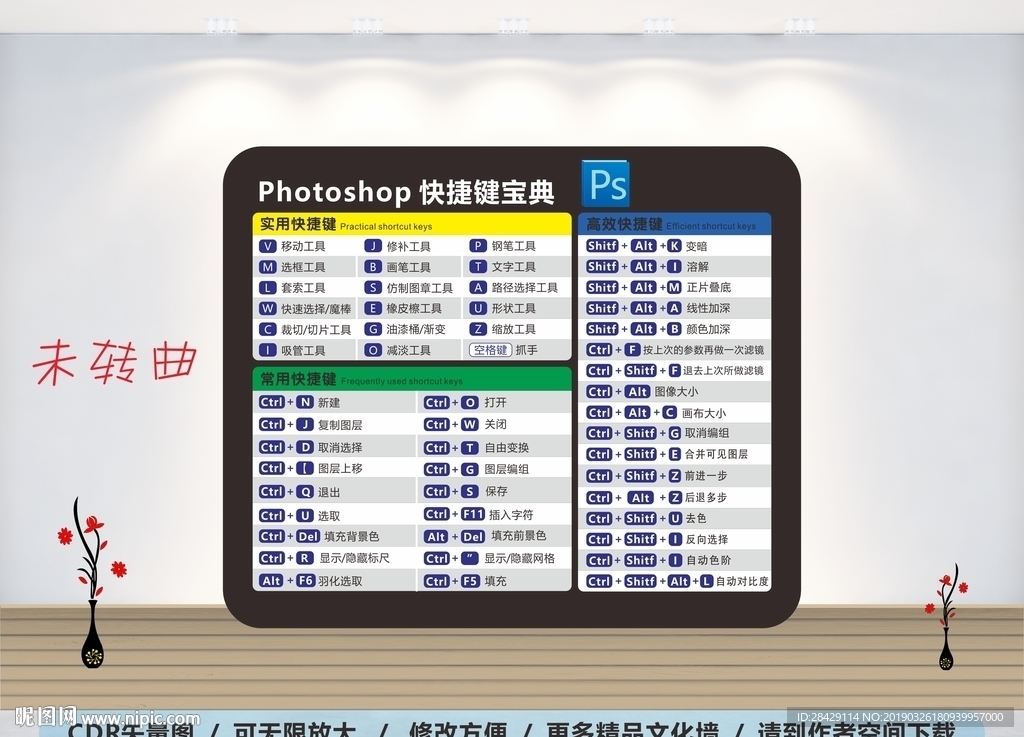Select the T key badge beside 文字工具

click(x=478, y=267)
